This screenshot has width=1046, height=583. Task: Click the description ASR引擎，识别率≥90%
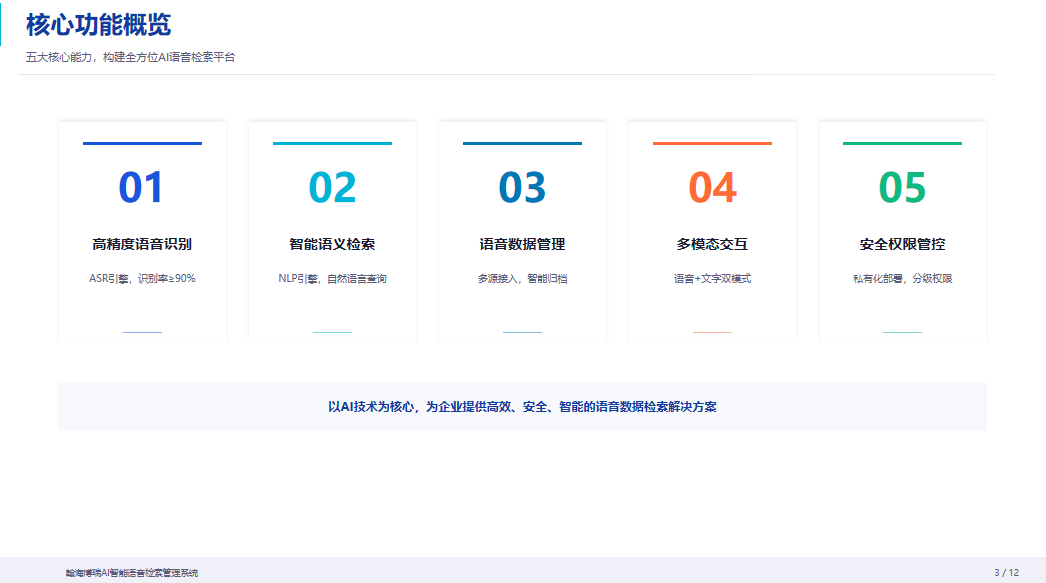142,279
